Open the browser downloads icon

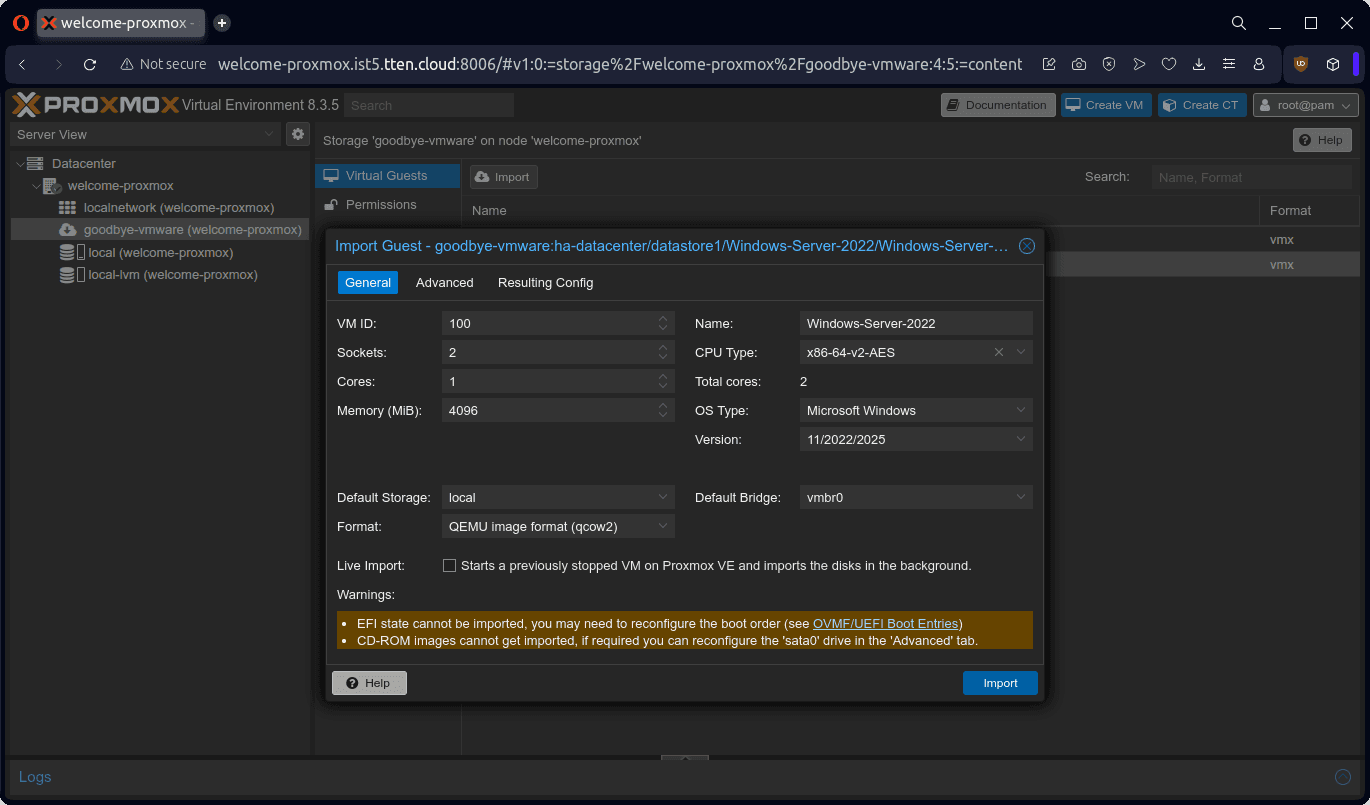click(1199, 64)
